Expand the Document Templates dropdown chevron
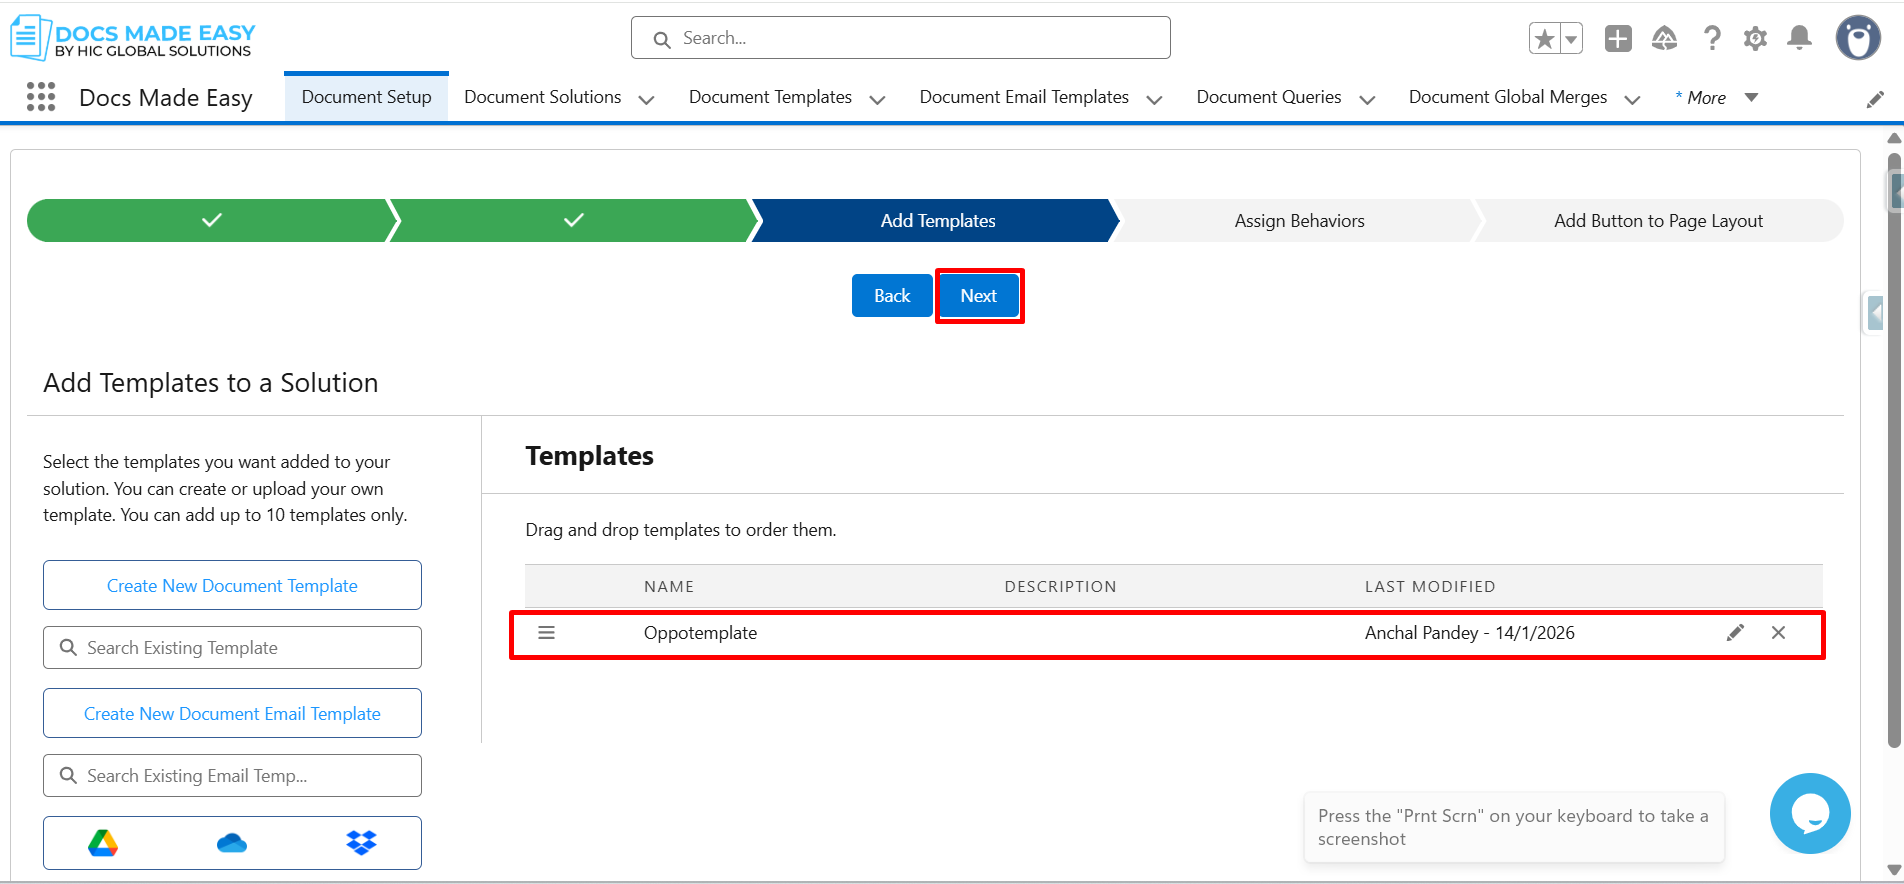This screenshot has width=1904, height=884. pyautogui.click(x=877, y=99)
